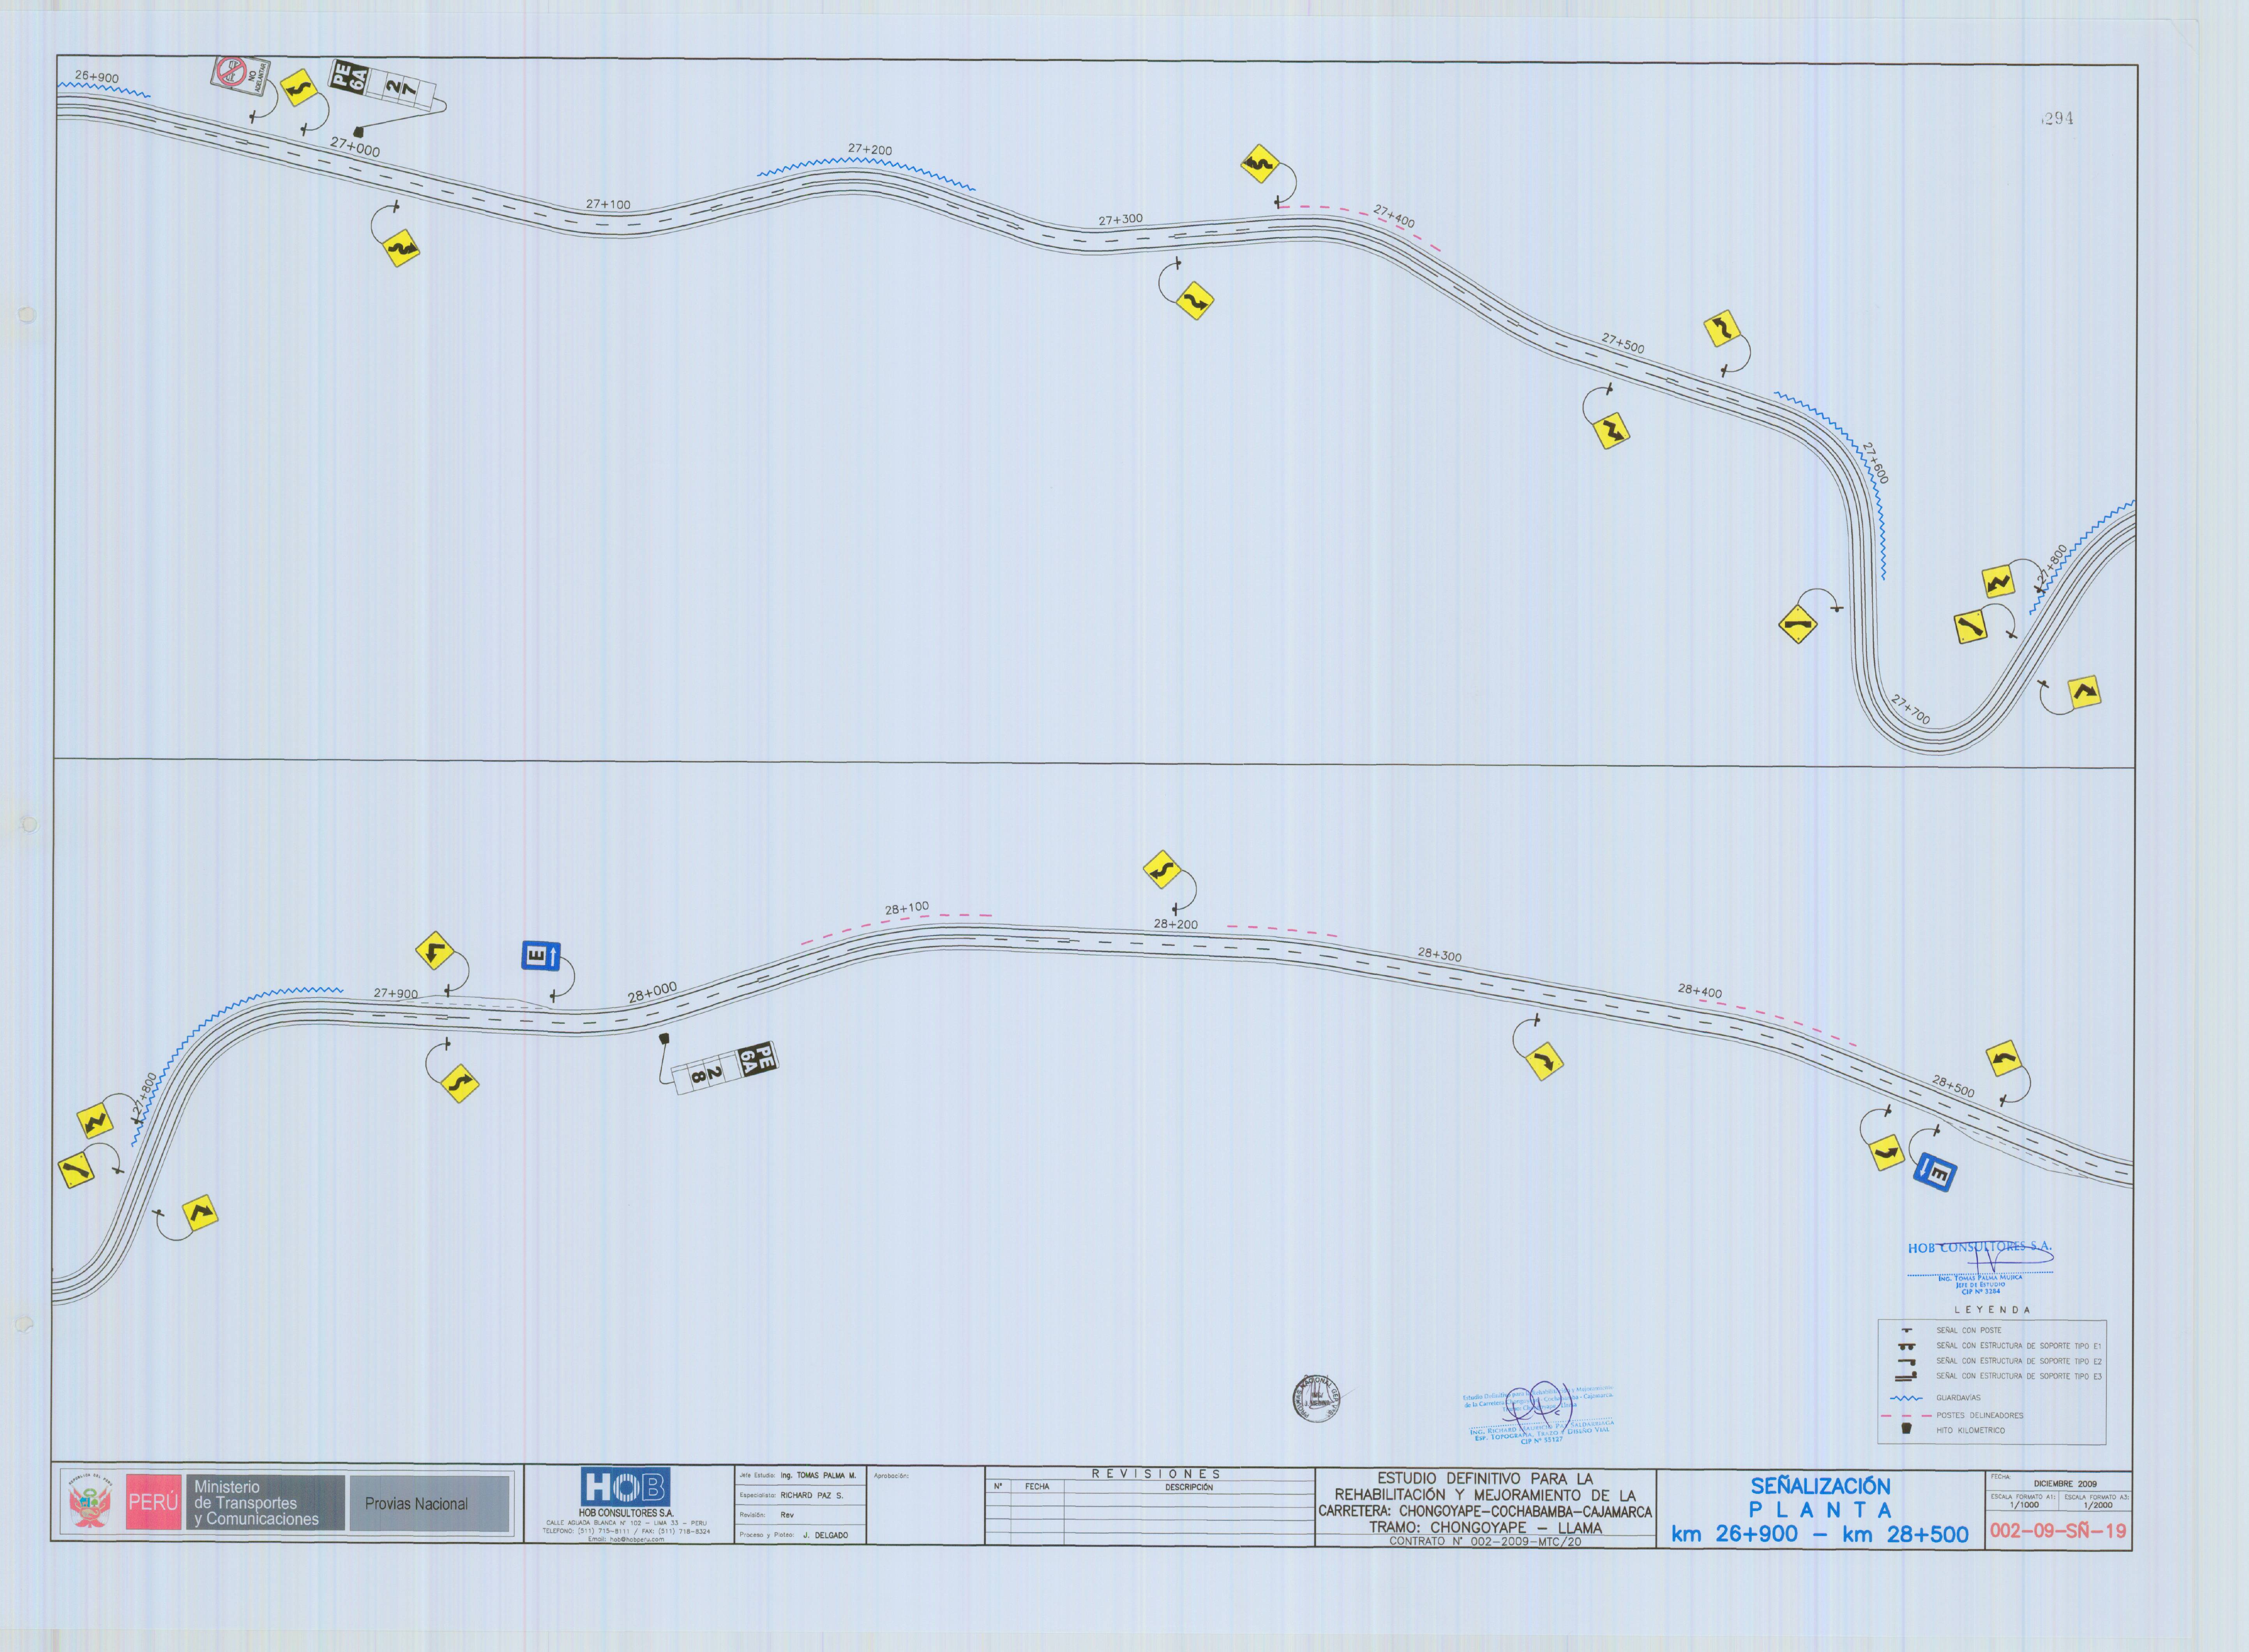Select the blue Richard engineer signature stamp
The height and width of the screenshot is (1652, 2249).
[x=1540, y=1413]
